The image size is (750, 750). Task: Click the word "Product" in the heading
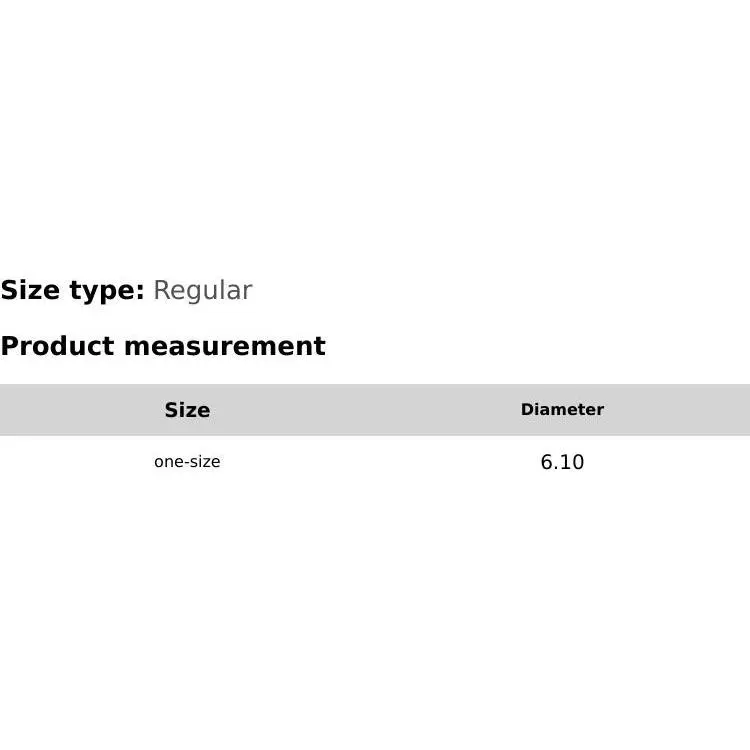tap(57, 346)
